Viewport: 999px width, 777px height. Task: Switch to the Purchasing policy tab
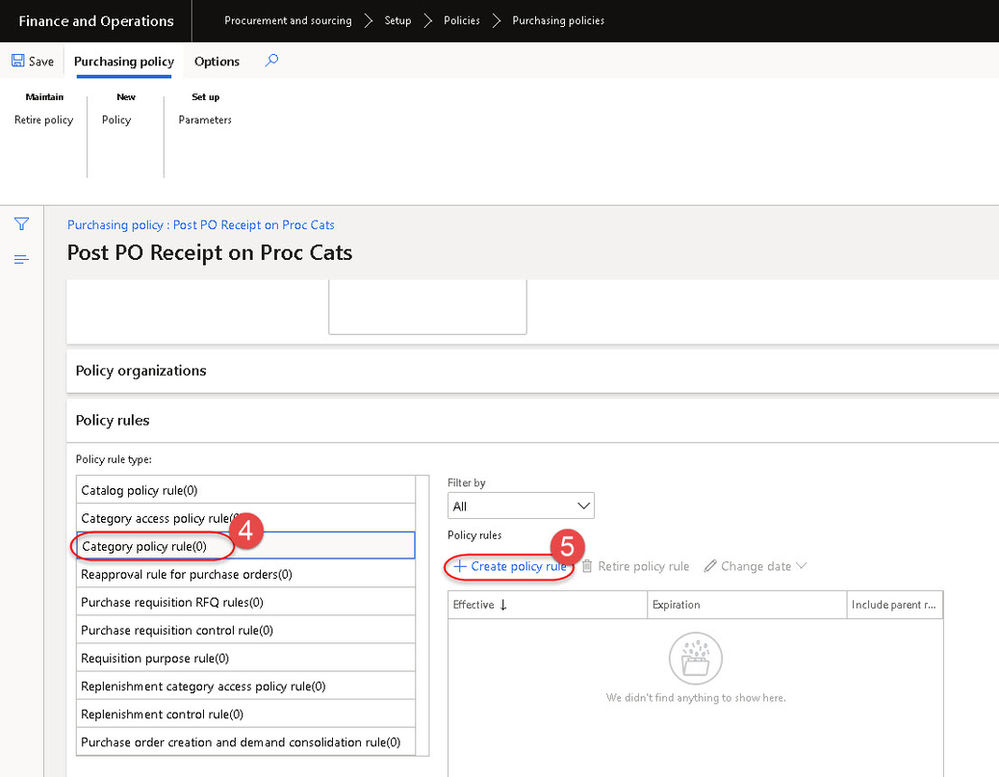(123, 61)
